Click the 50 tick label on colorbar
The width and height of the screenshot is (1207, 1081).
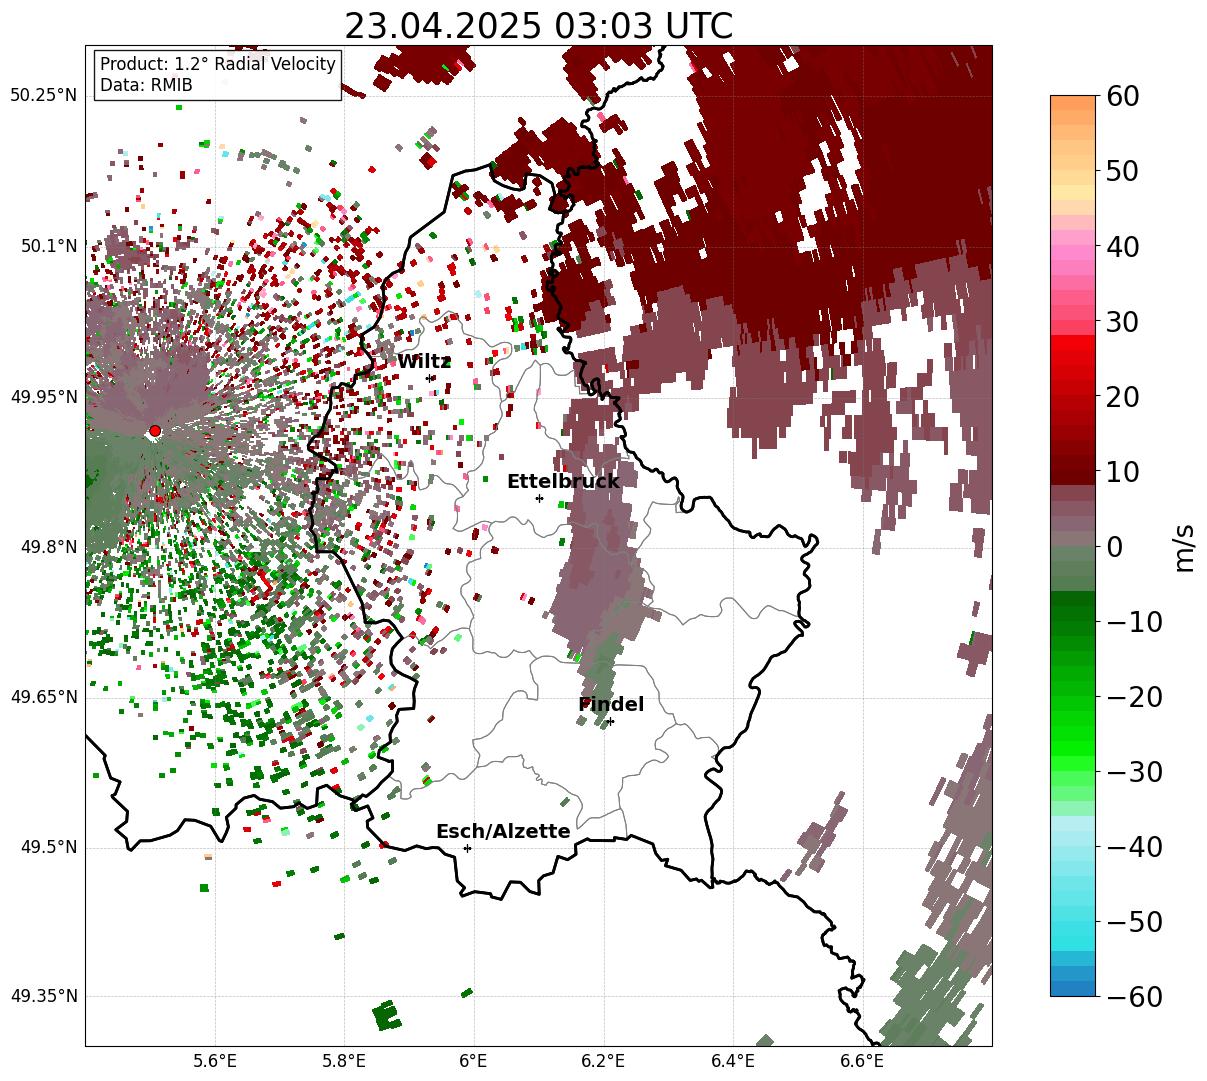[x=1123, y=171]
